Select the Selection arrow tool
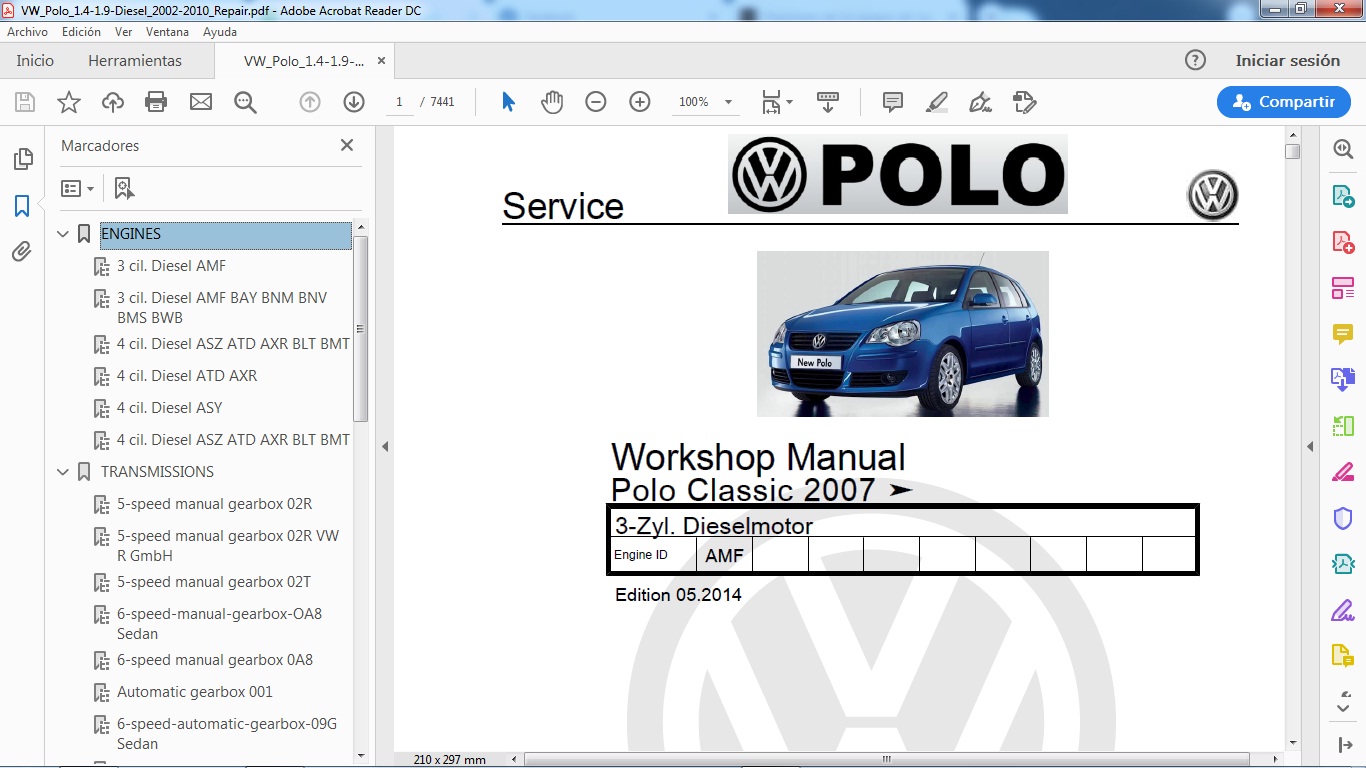The width and height of the screenshot is (1366, 768). pos(508,101)
